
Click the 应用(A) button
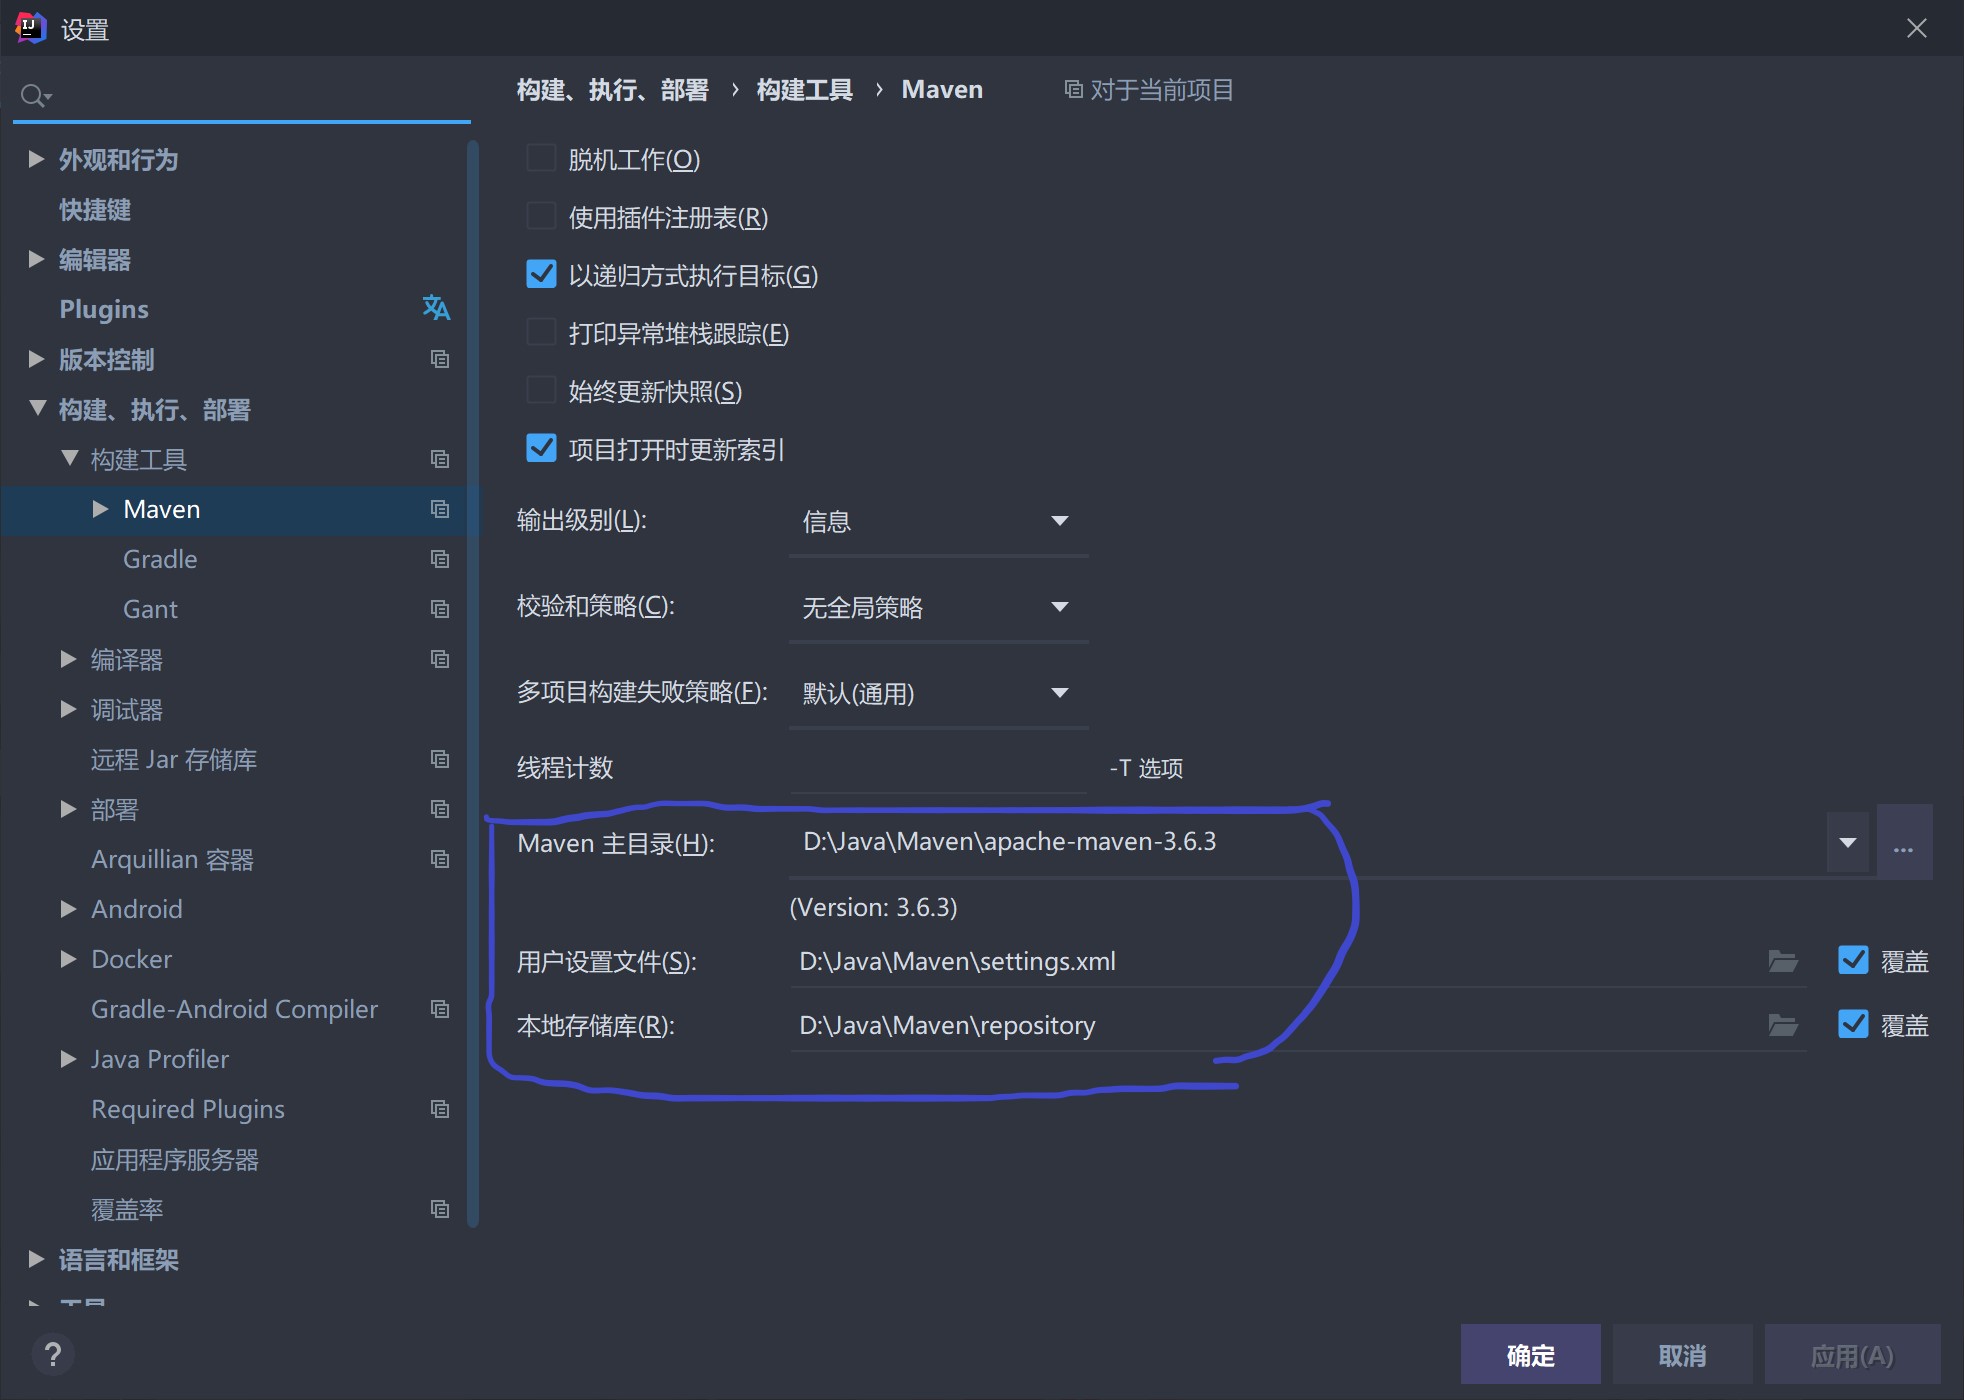tap(1852, 1355)
